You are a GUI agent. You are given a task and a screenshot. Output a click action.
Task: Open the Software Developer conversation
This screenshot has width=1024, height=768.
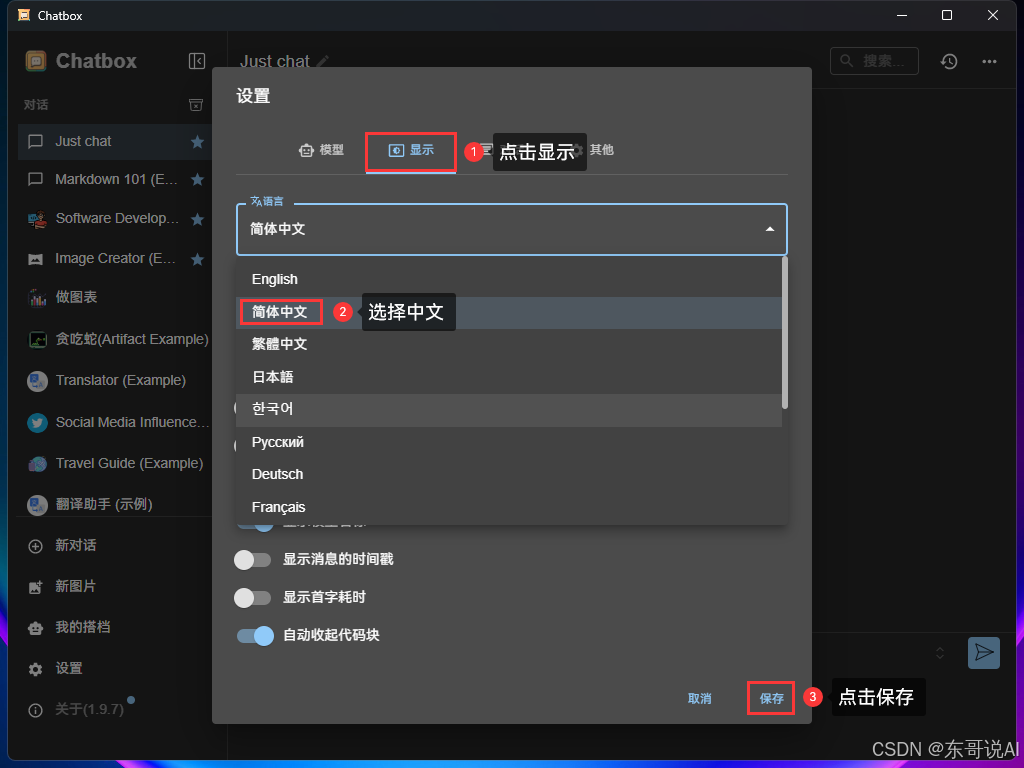tap(115, 219)
